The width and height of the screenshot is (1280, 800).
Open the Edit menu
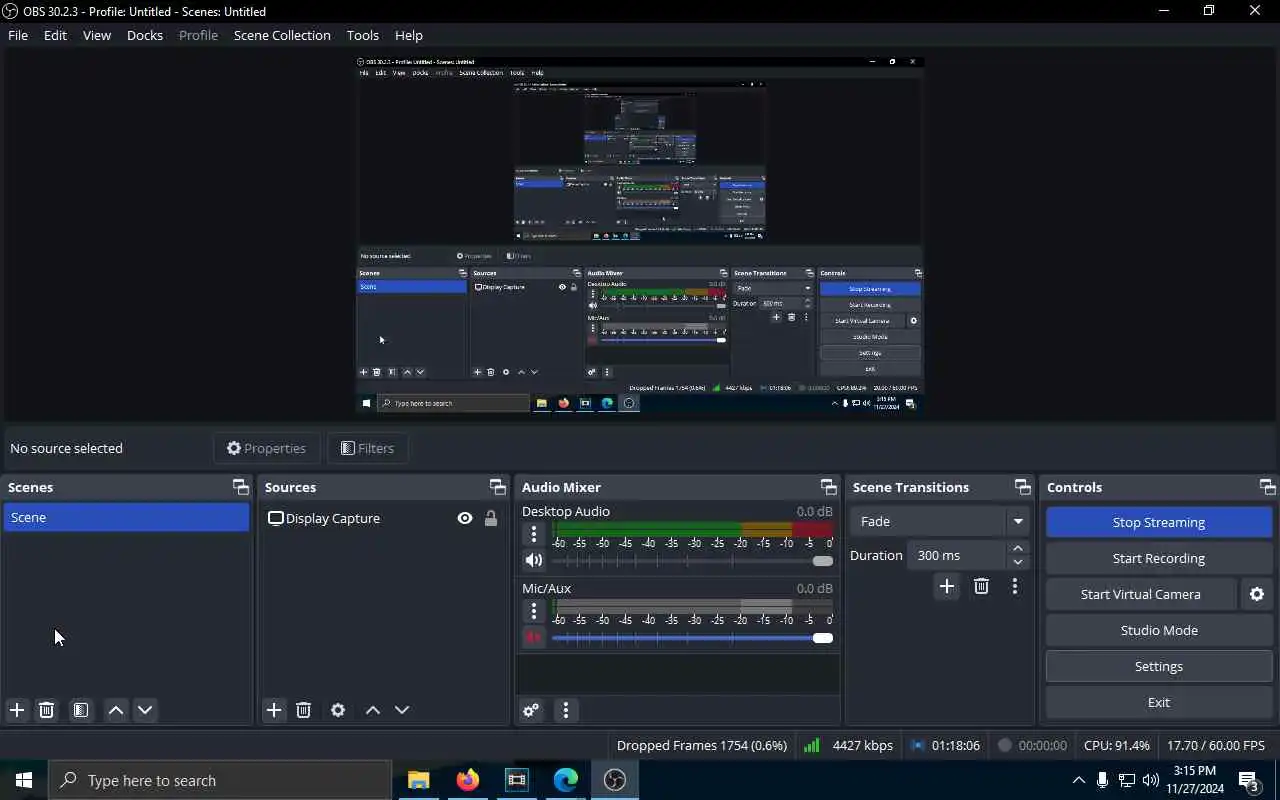(55, 35)
